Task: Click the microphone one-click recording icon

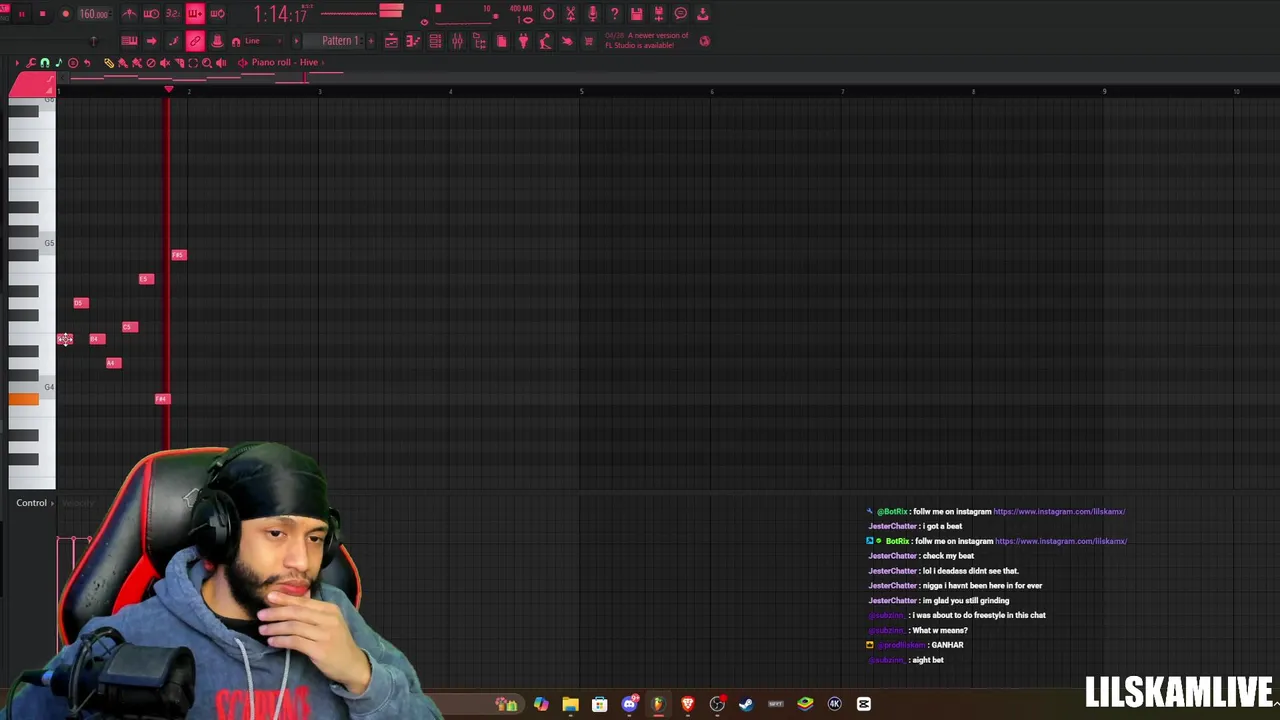Action: tap(592, 14)
